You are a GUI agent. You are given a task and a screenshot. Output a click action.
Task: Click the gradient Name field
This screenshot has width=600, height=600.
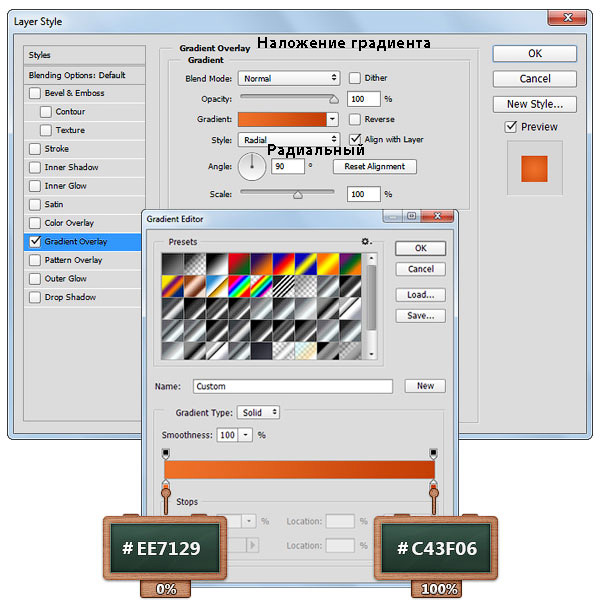pyautogui.click(x=293, y=386)
